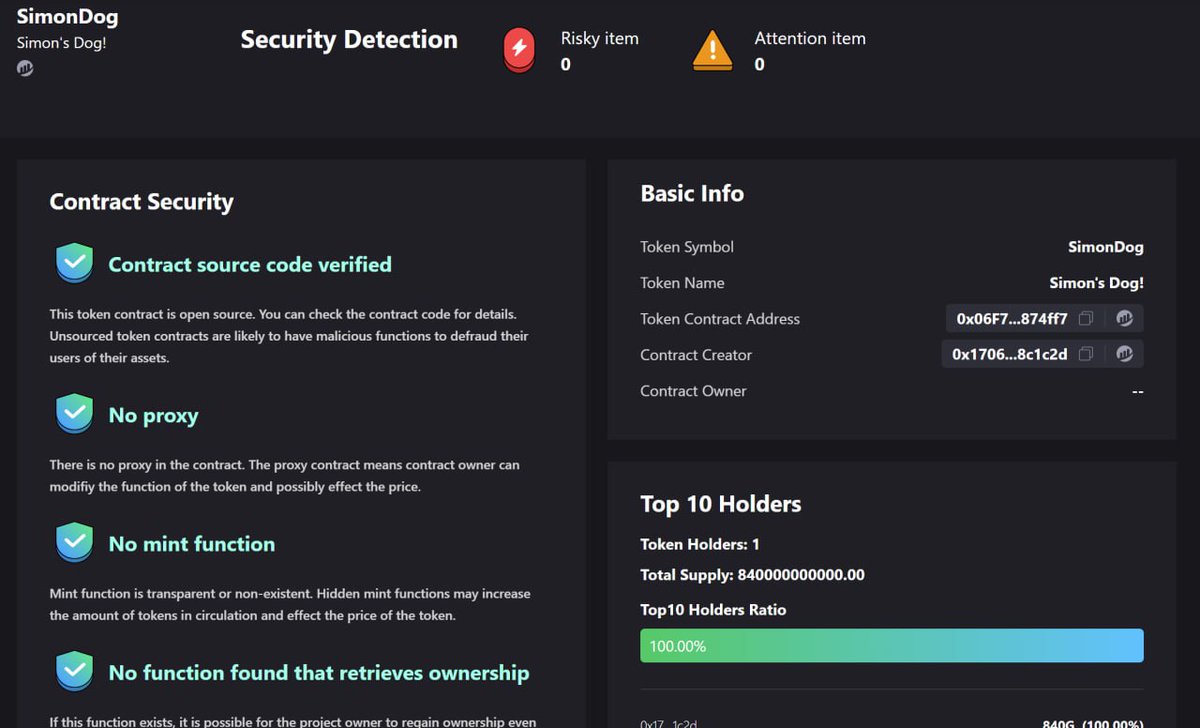Click the shield icon next to No mint function
The width and height of the screenshot is (1200, 728).
[x=74, y=543]
